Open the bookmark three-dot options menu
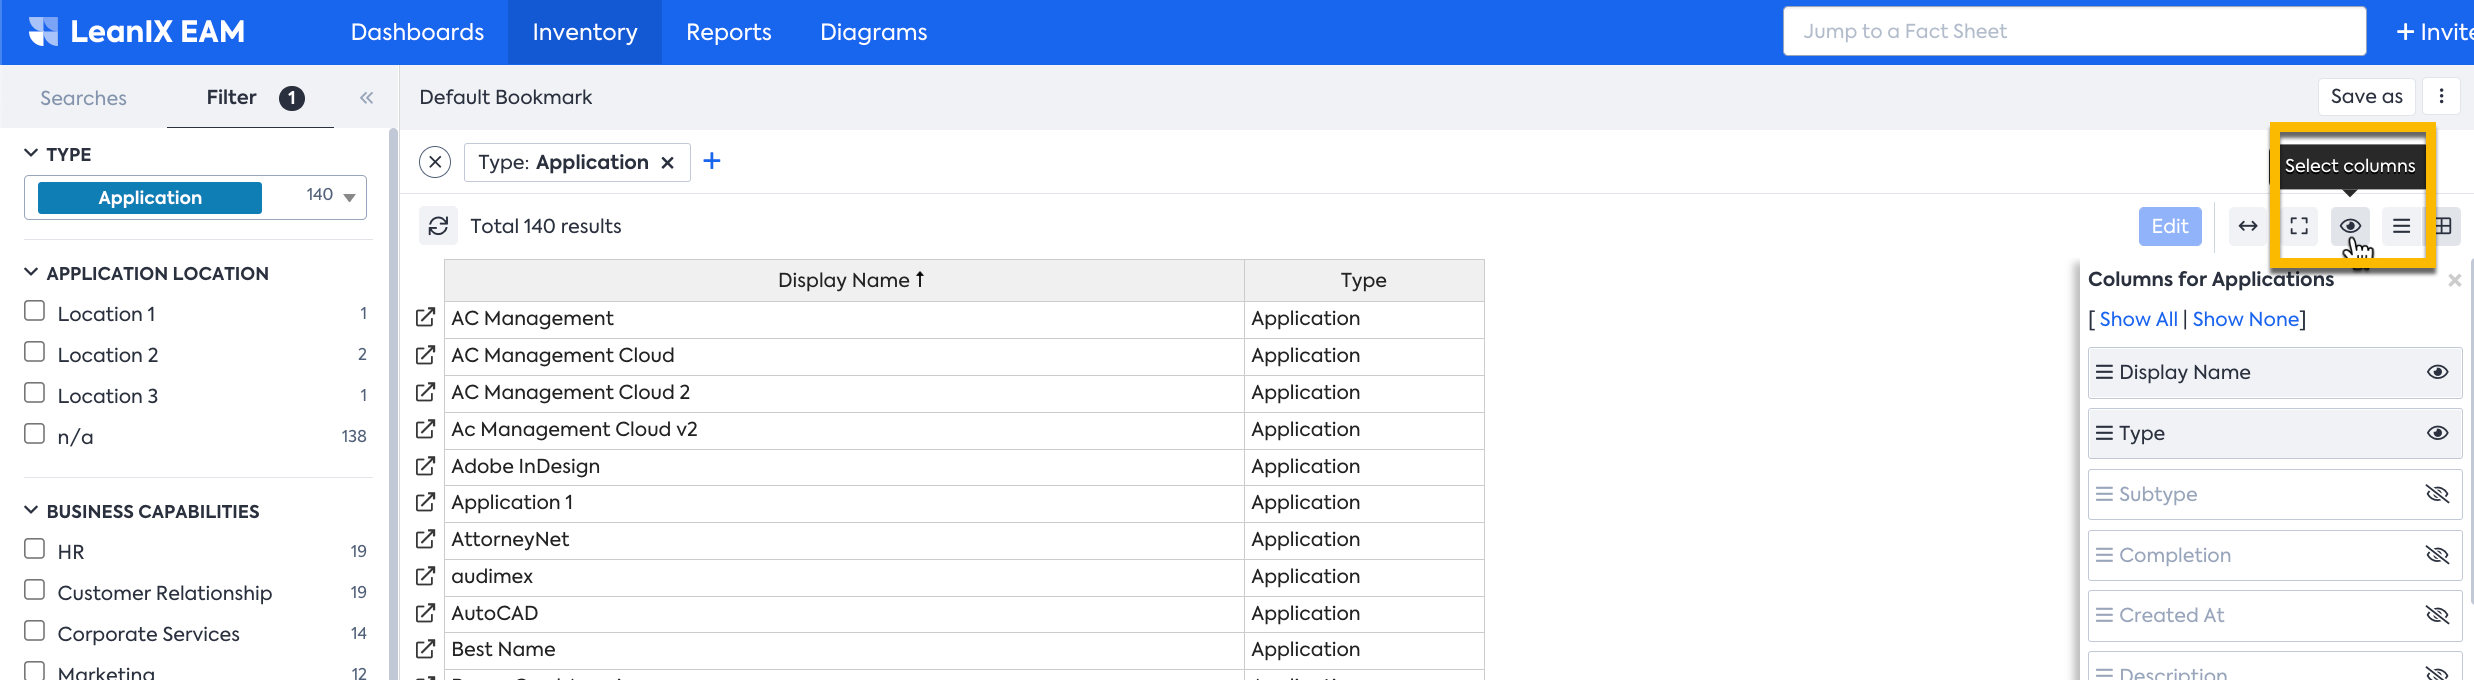 tap(2441, 96)
